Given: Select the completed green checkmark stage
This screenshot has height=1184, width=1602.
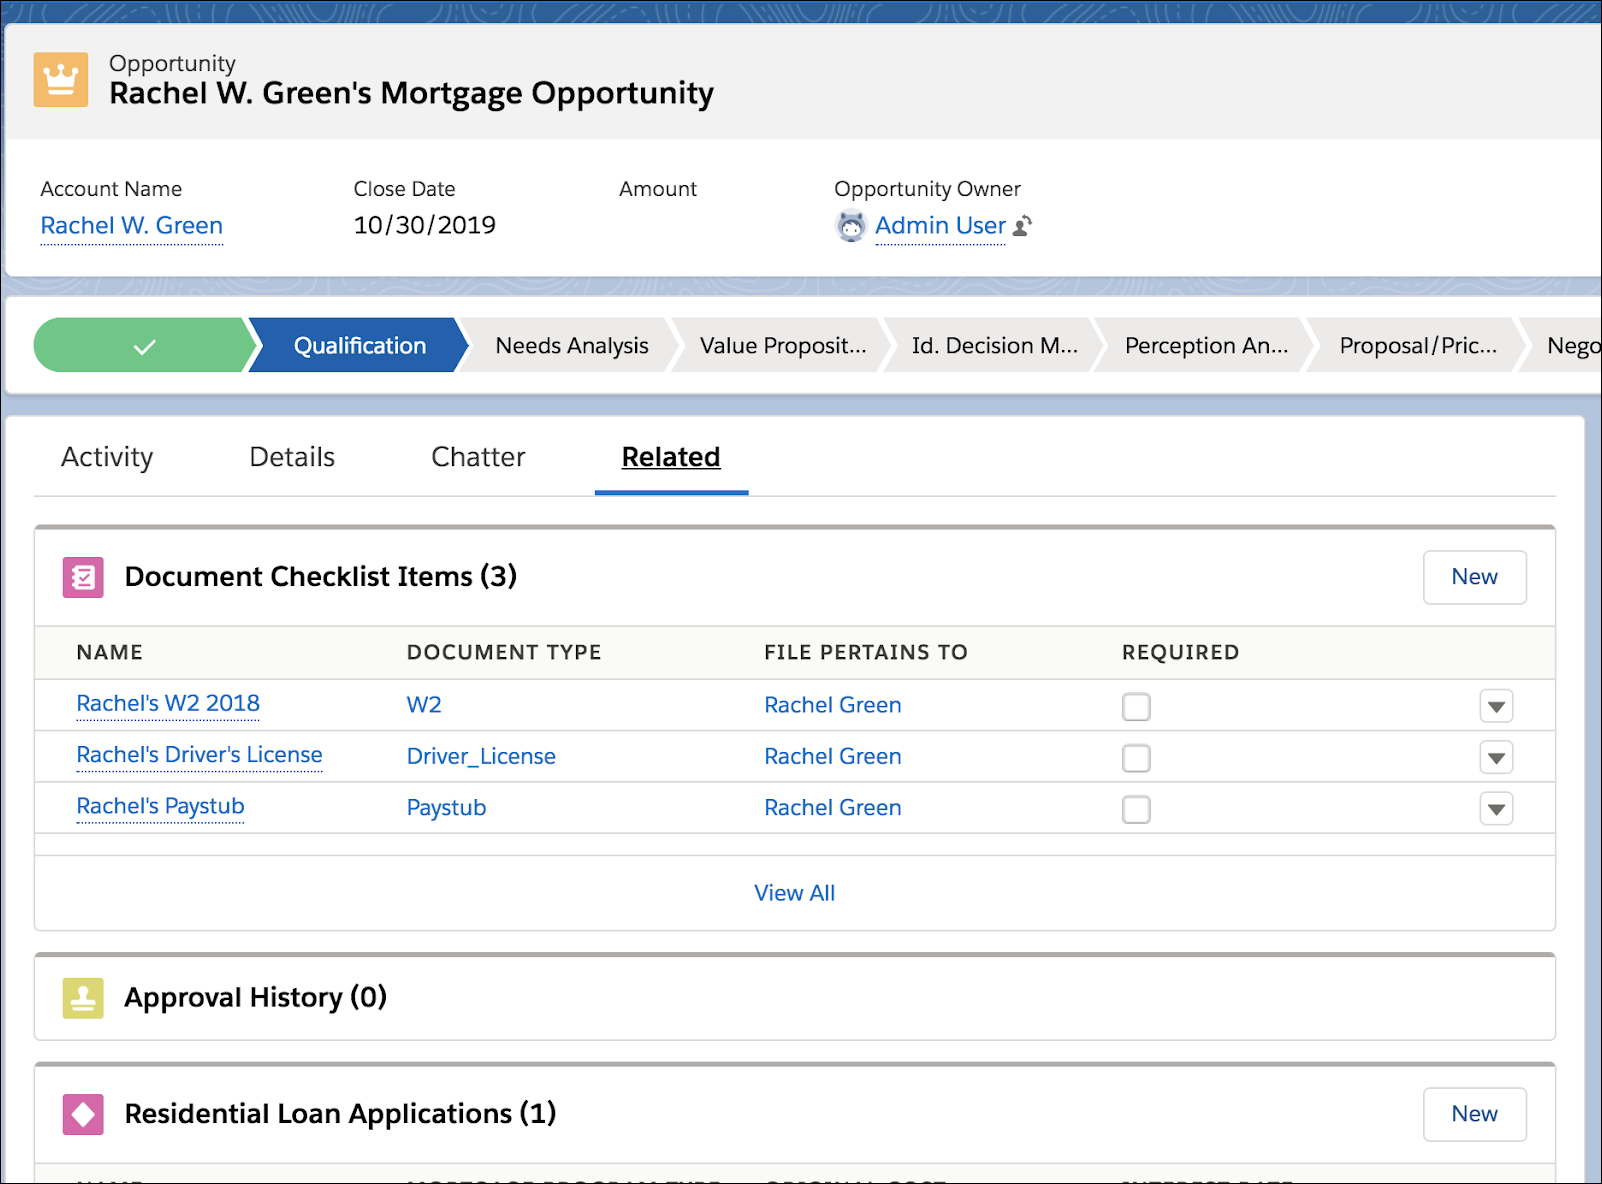Looking at the screenshot, I should (x=145, y=346).
